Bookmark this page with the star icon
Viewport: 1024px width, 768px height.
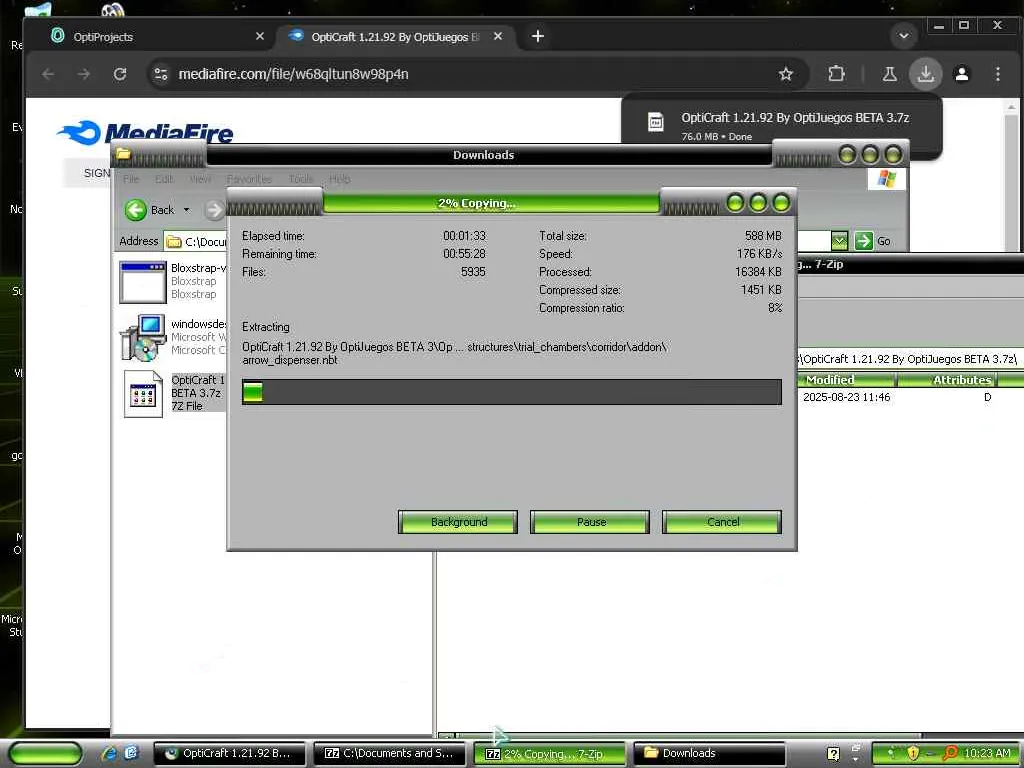coord(786,74)
